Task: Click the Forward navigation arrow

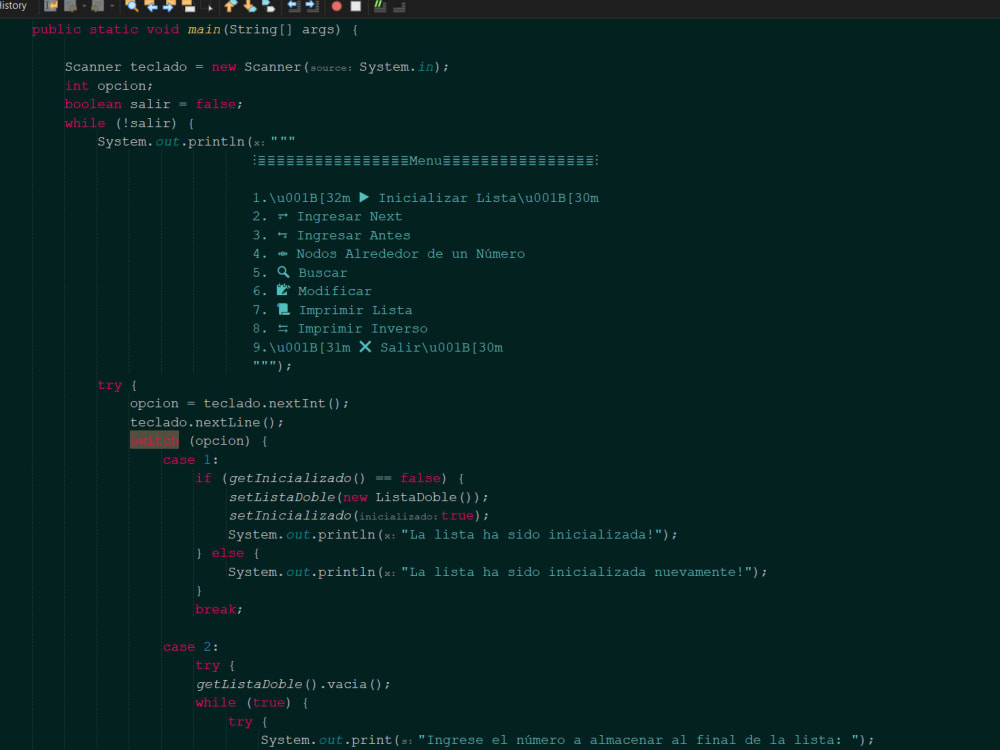Action: click(x=168, y=8)
